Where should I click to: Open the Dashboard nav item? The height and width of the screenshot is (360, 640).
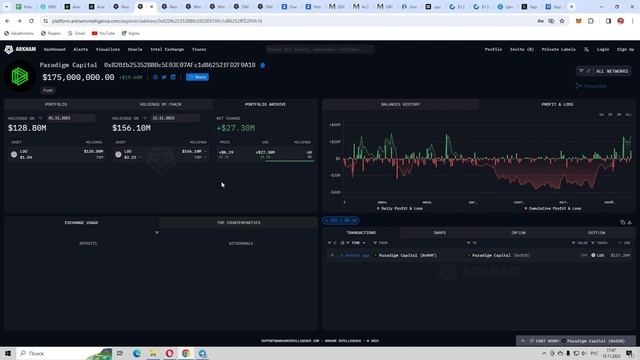55,49
